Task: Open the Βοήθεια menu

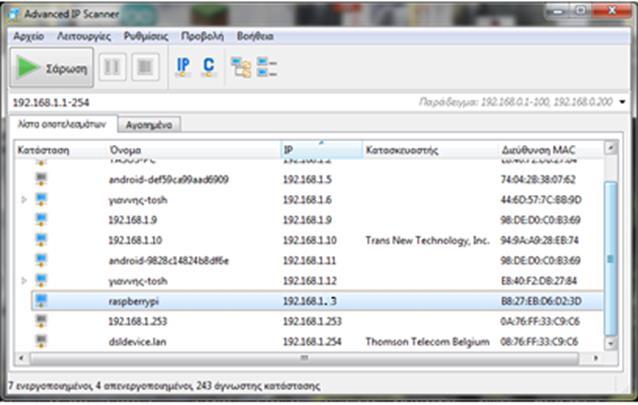Action: 255,36
